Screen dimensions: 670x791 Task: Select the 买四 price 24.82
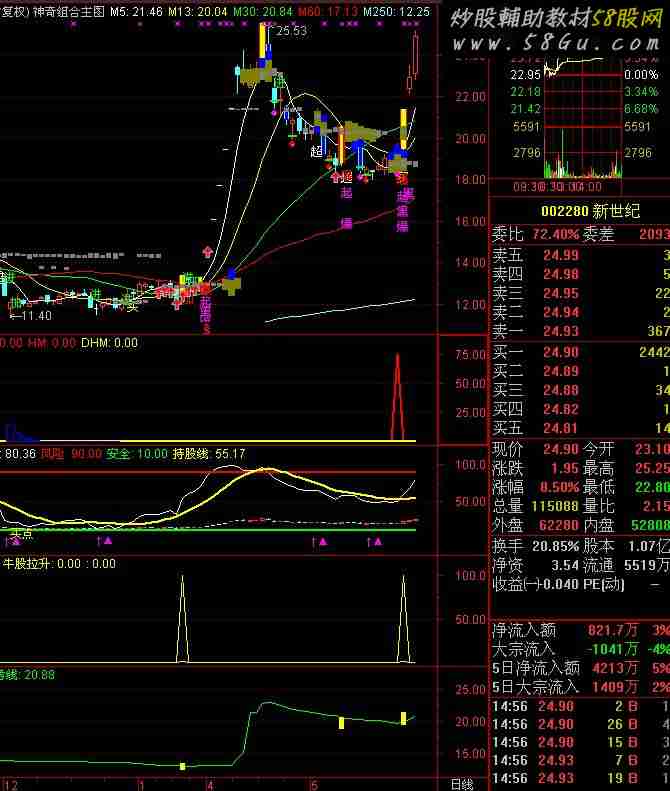561,410
